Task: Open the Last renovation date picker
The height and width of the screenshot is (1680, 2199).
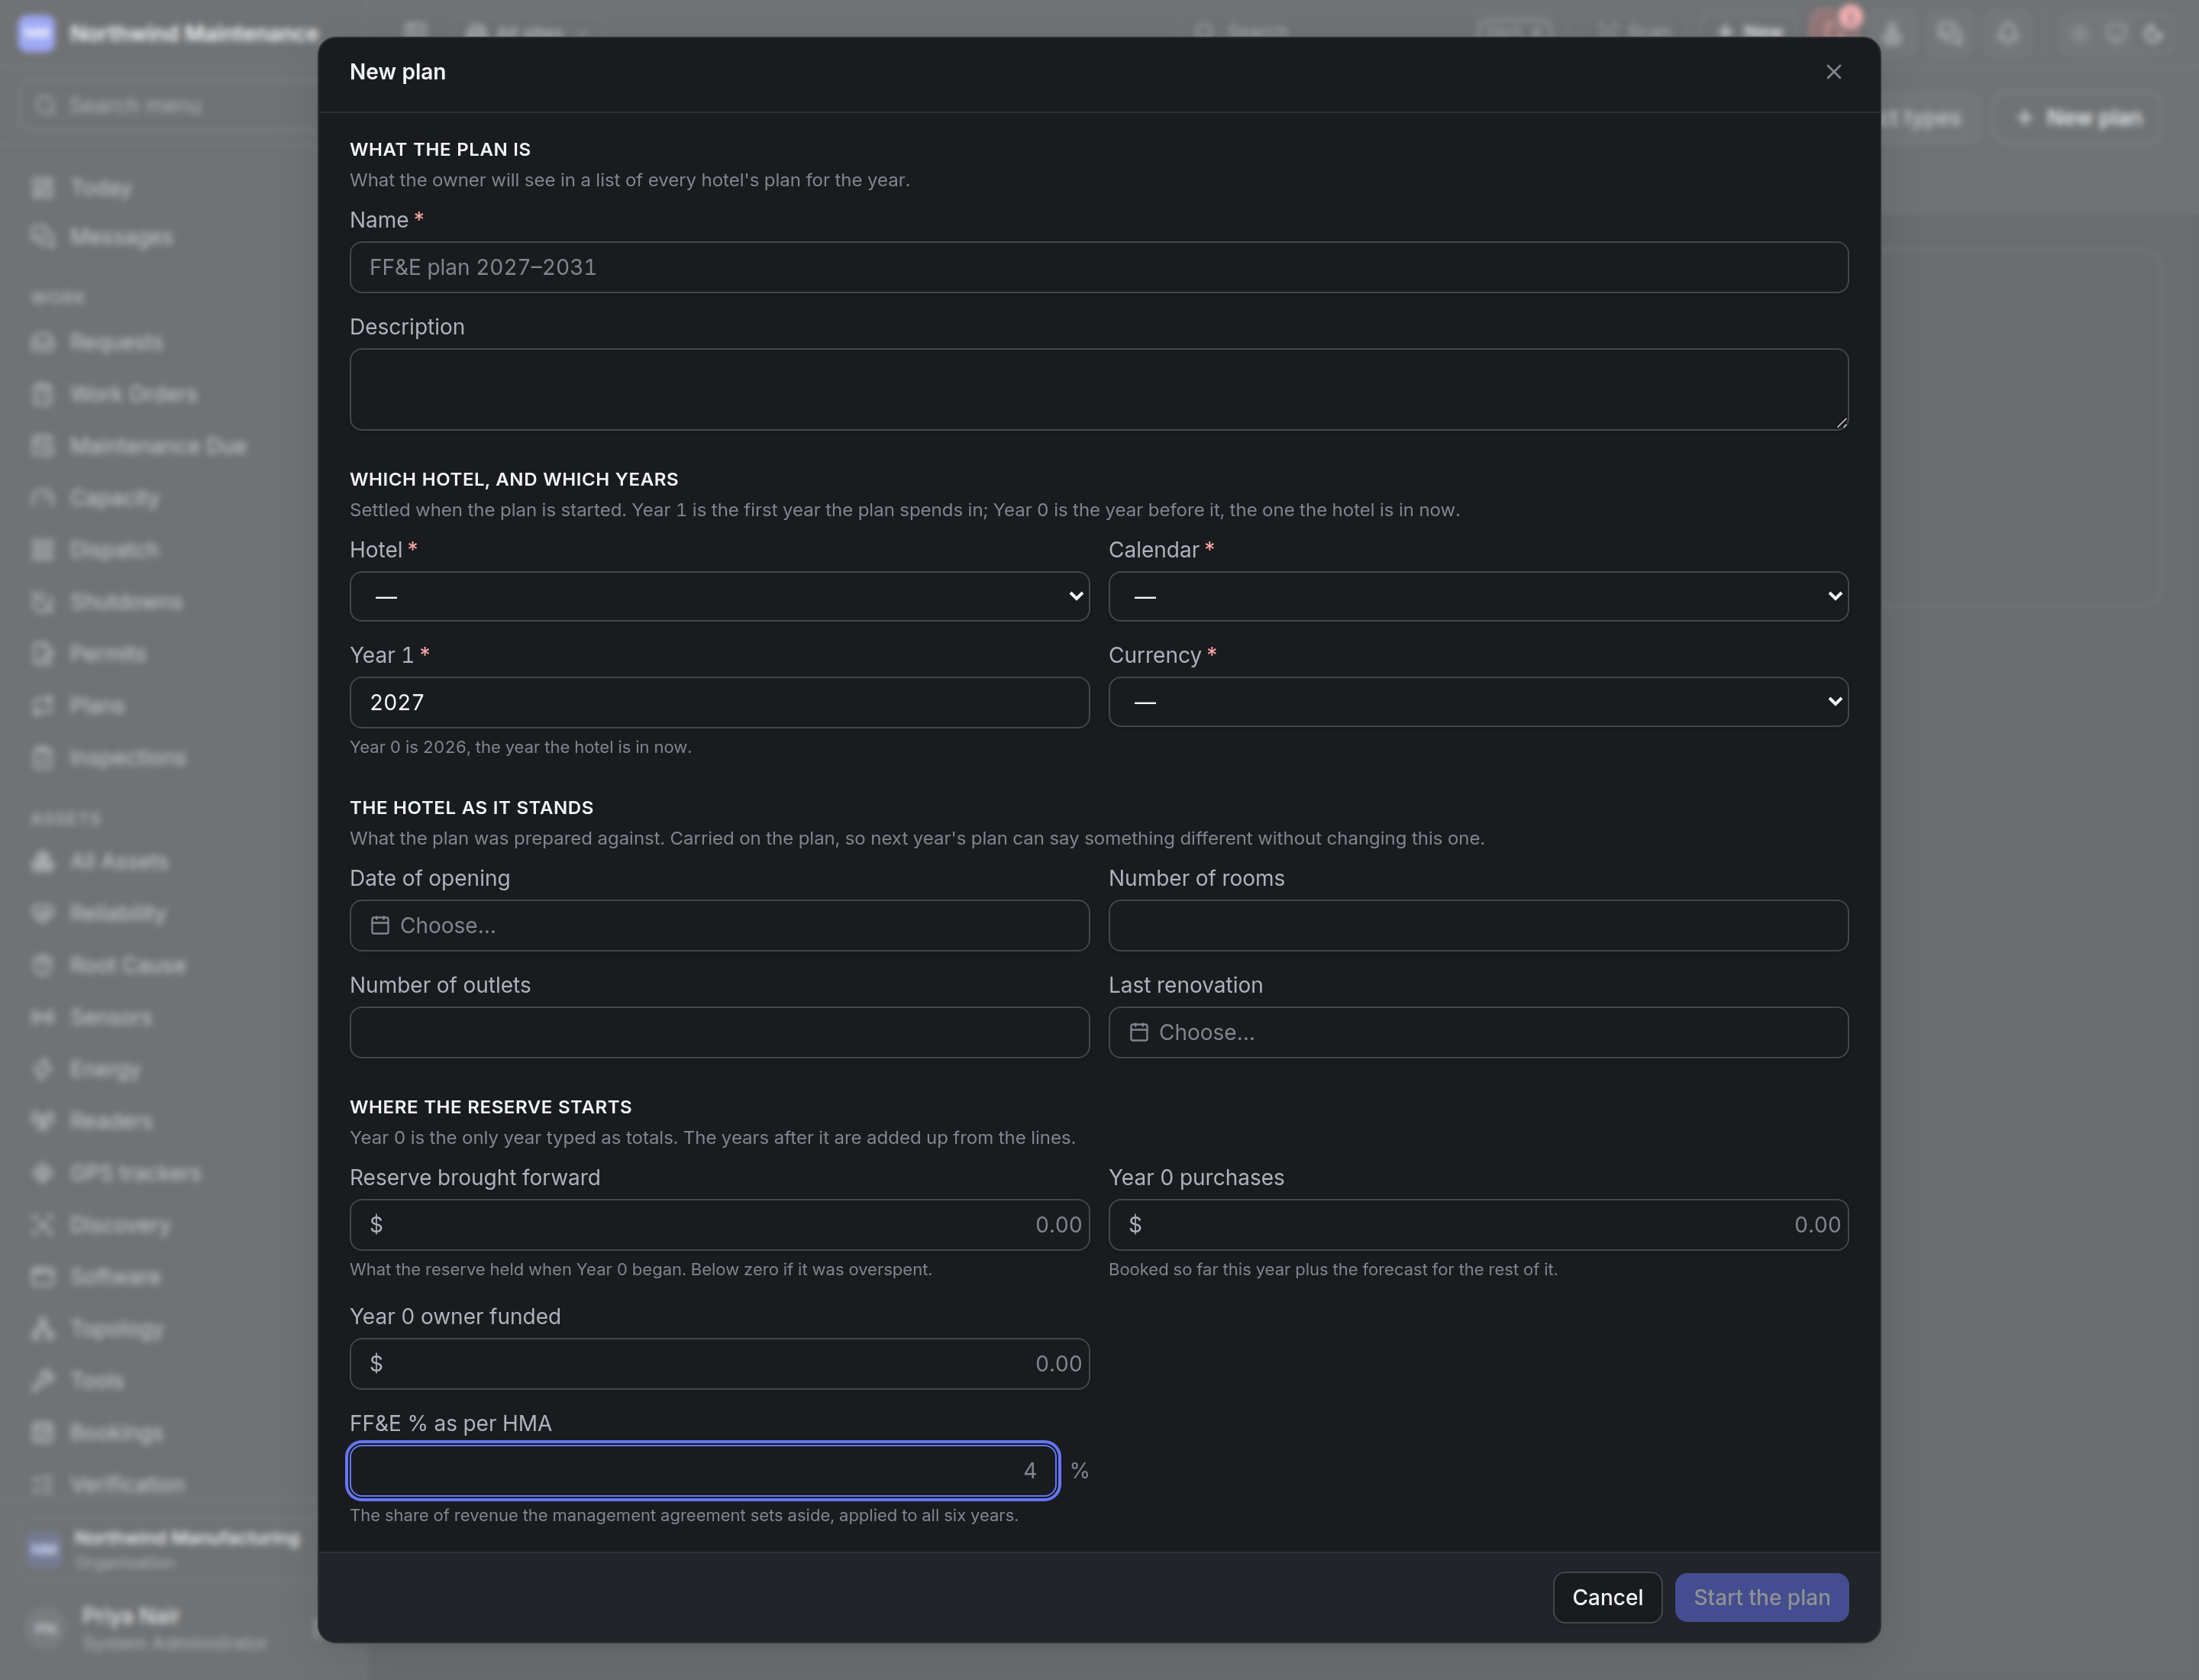Action: tap(1478, 1032)
